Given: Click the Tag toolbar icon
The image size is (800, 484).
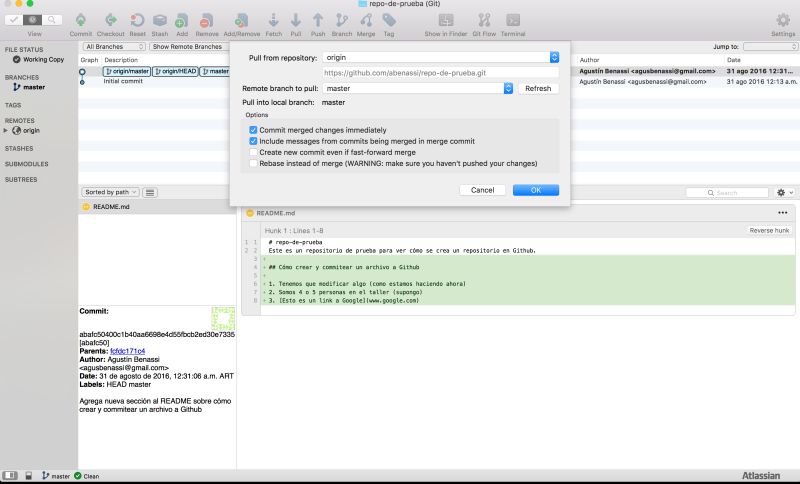Looking at the screenshot, I should point(389,21).
